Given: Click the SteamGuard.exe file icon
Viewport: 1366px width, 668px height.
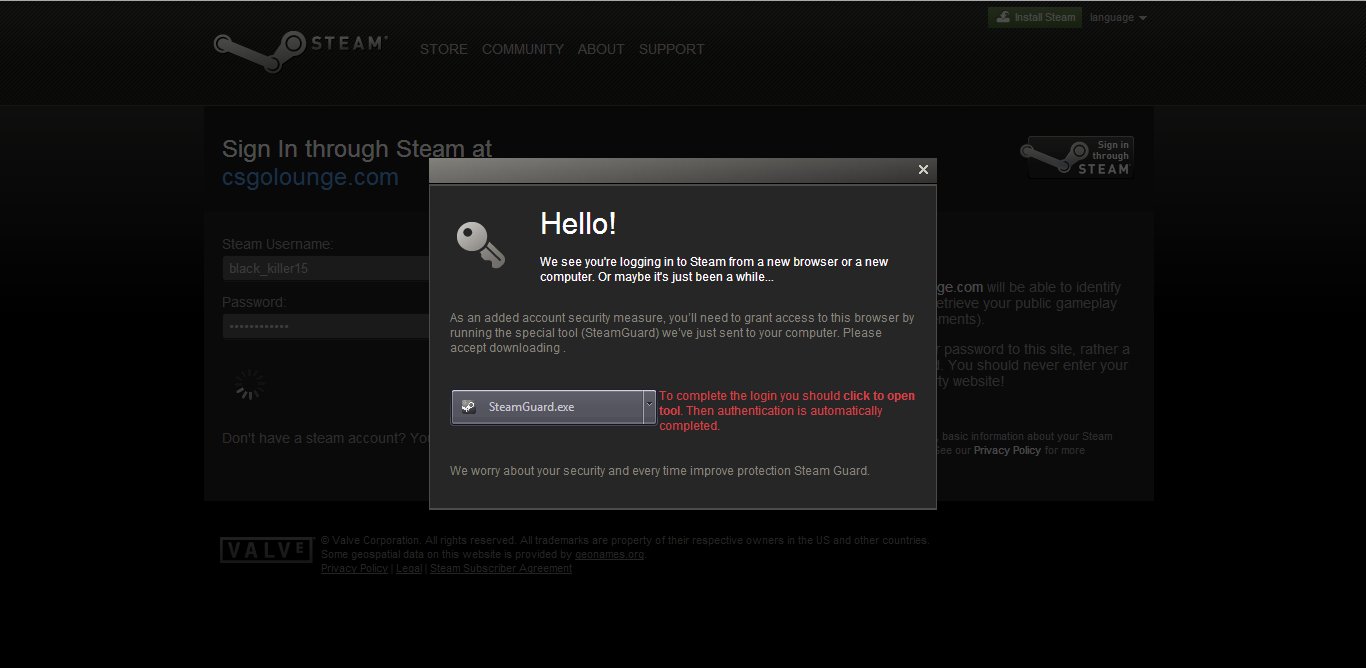Looking at the screenshot, I should point(468,407).
